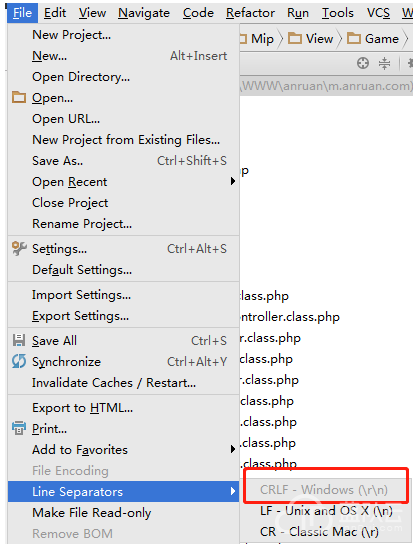The width and height of the screenshot is (413, 544).
Task: Click the Synchronize refresh arrows icon
Action: [x=19, y=361]
